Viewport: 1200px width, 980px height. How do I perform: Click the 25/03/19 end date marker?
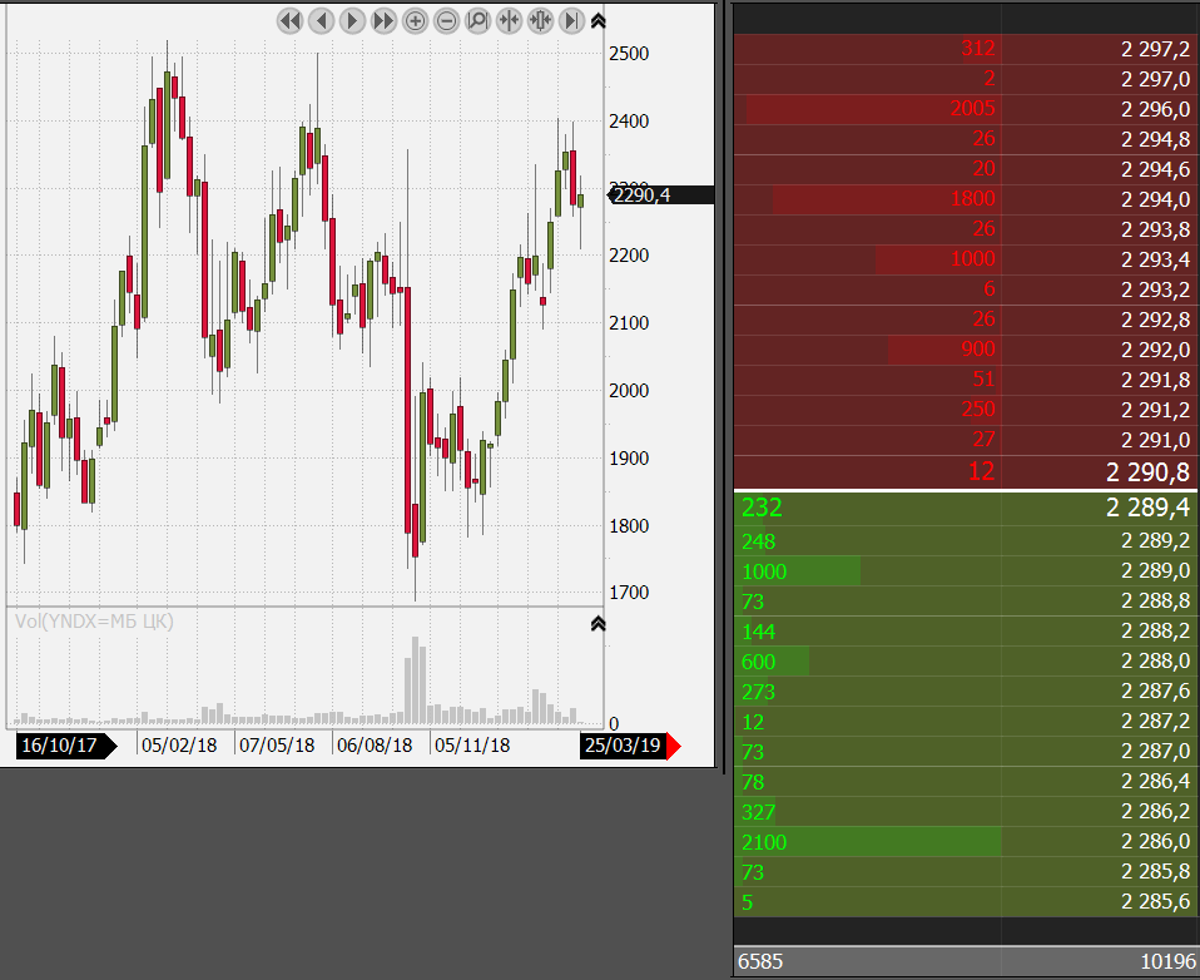(623, 746)
